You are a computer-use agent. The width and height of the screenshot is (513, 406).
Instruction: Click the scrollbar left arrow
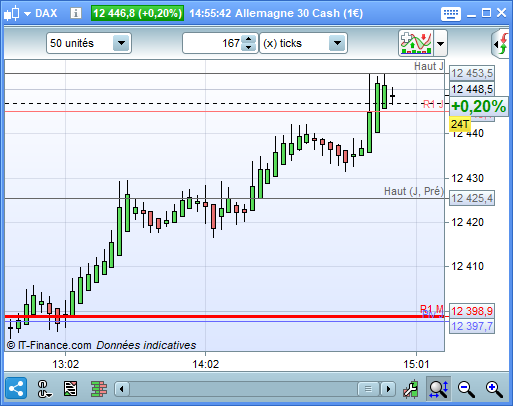[121, 389]
